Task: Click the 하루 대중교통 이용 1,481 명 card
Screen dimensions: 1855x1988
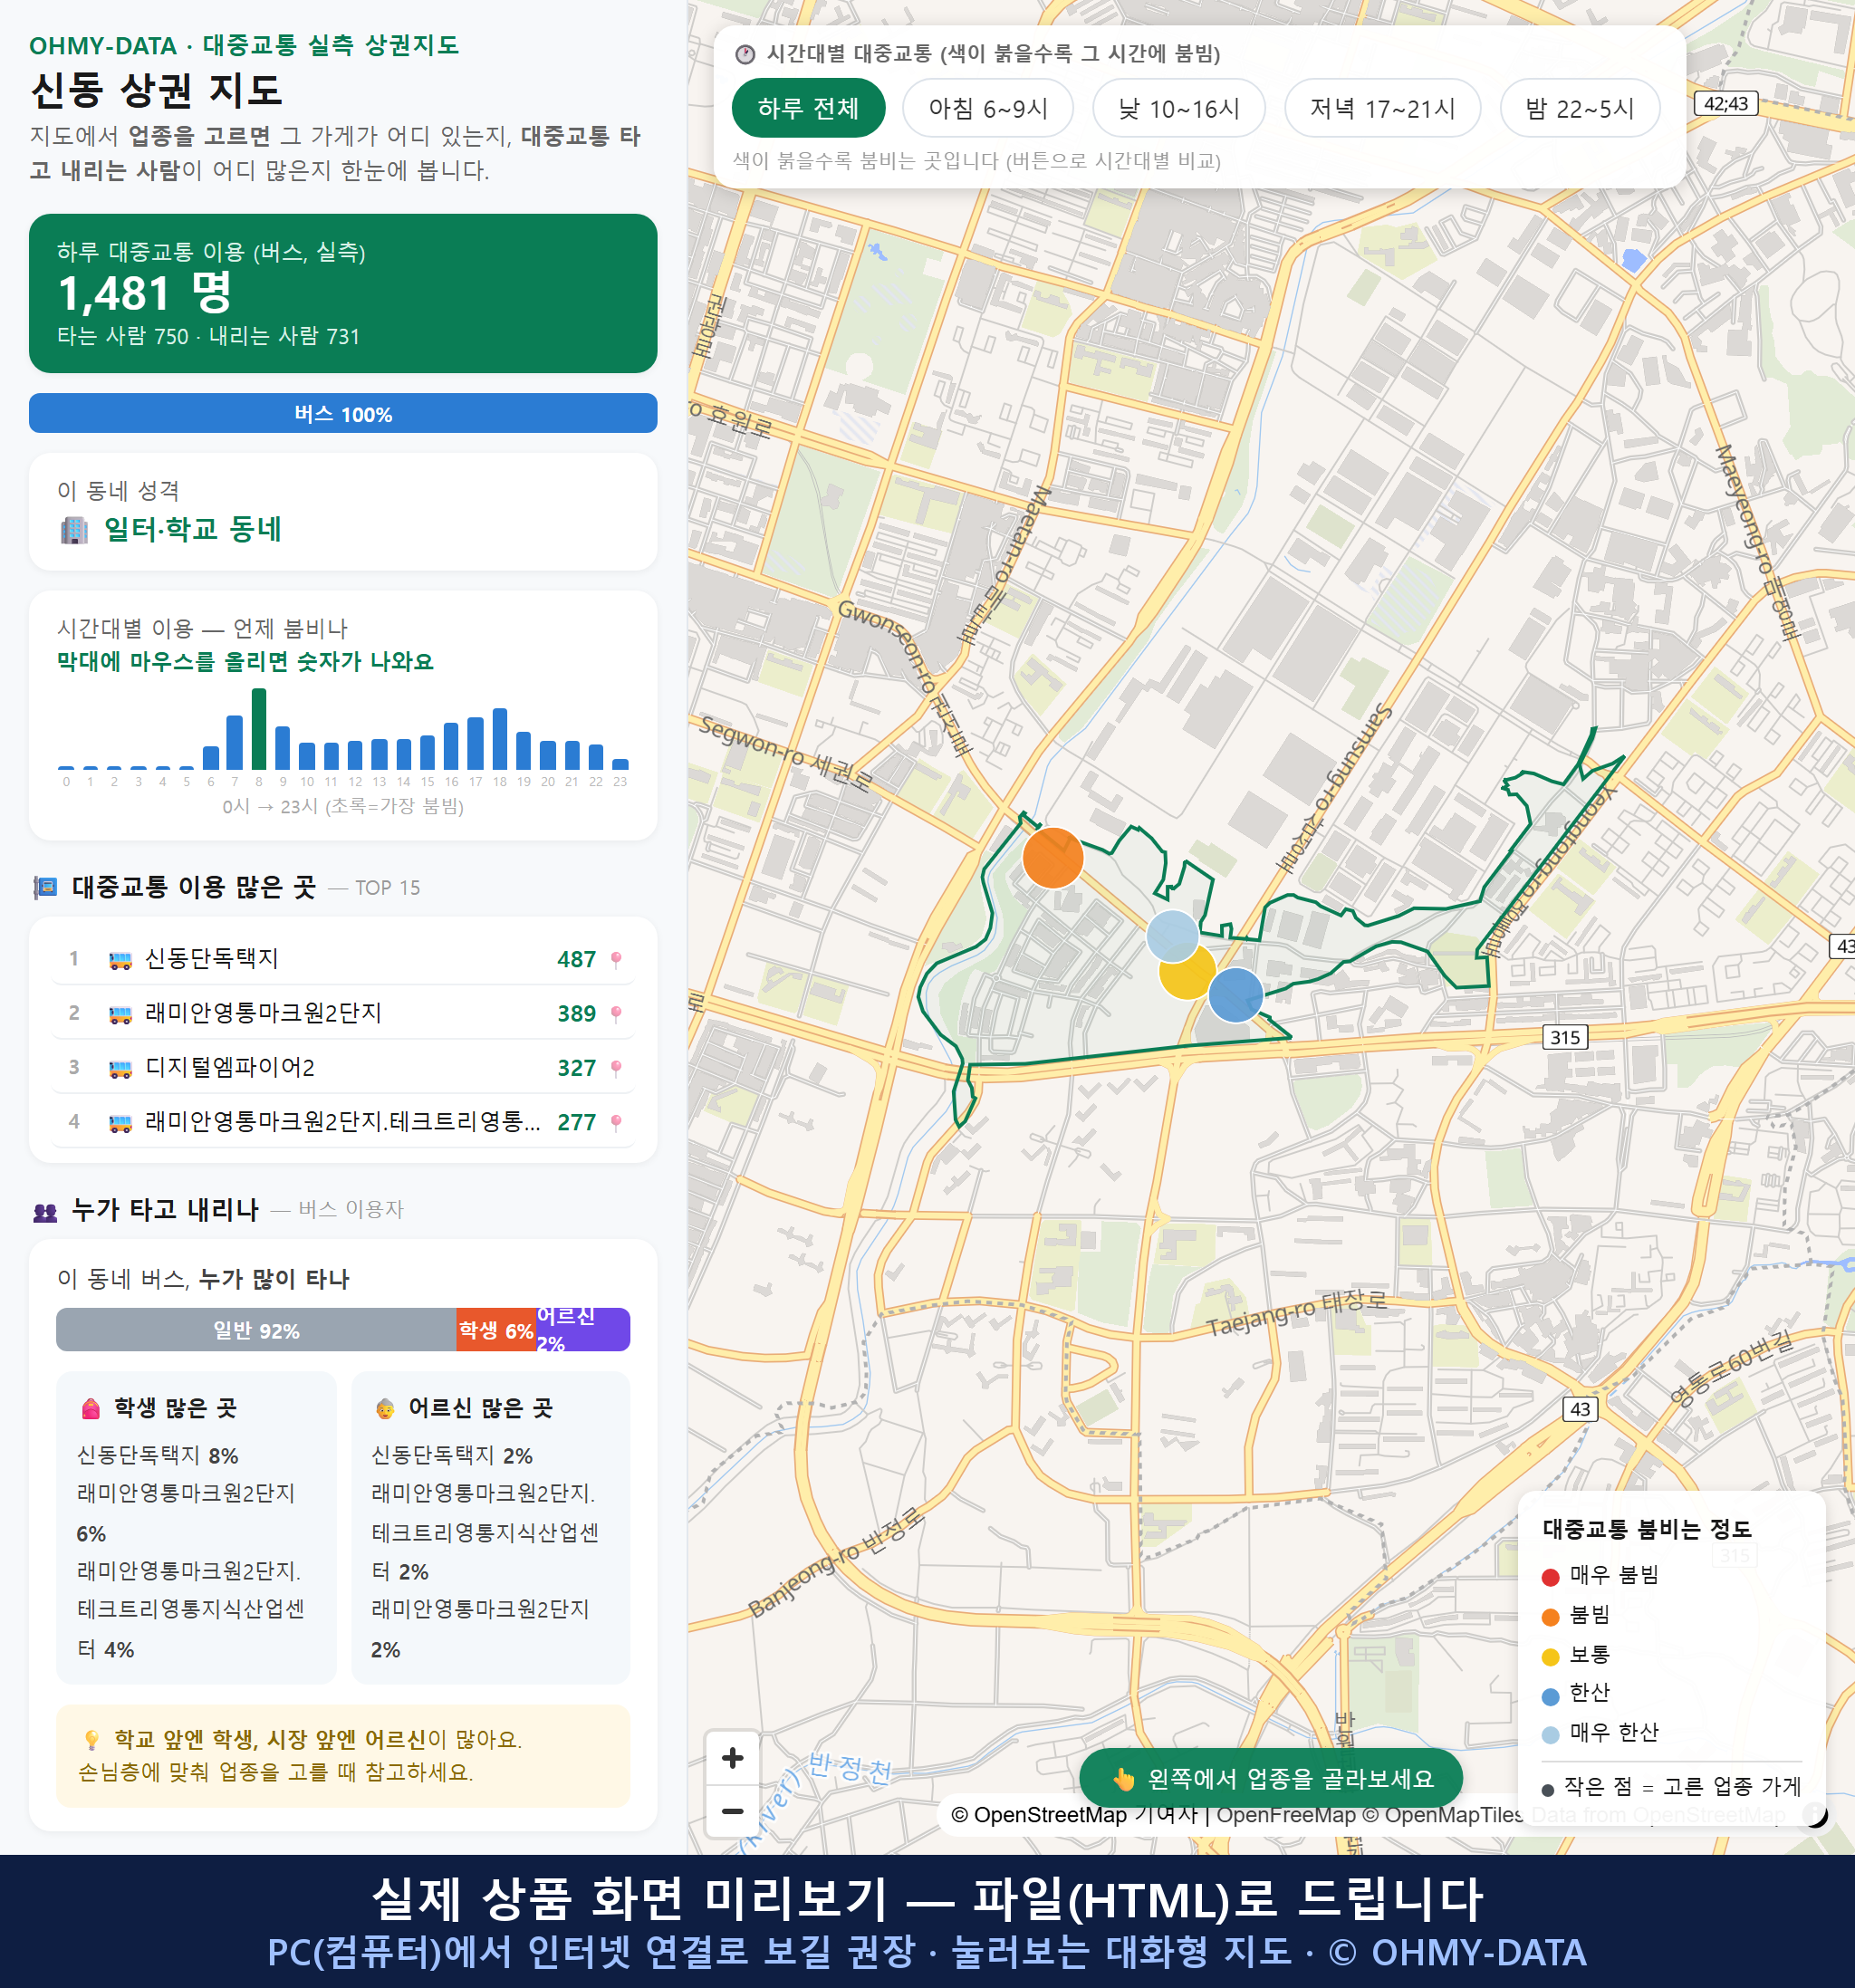Action: (343, 293)
